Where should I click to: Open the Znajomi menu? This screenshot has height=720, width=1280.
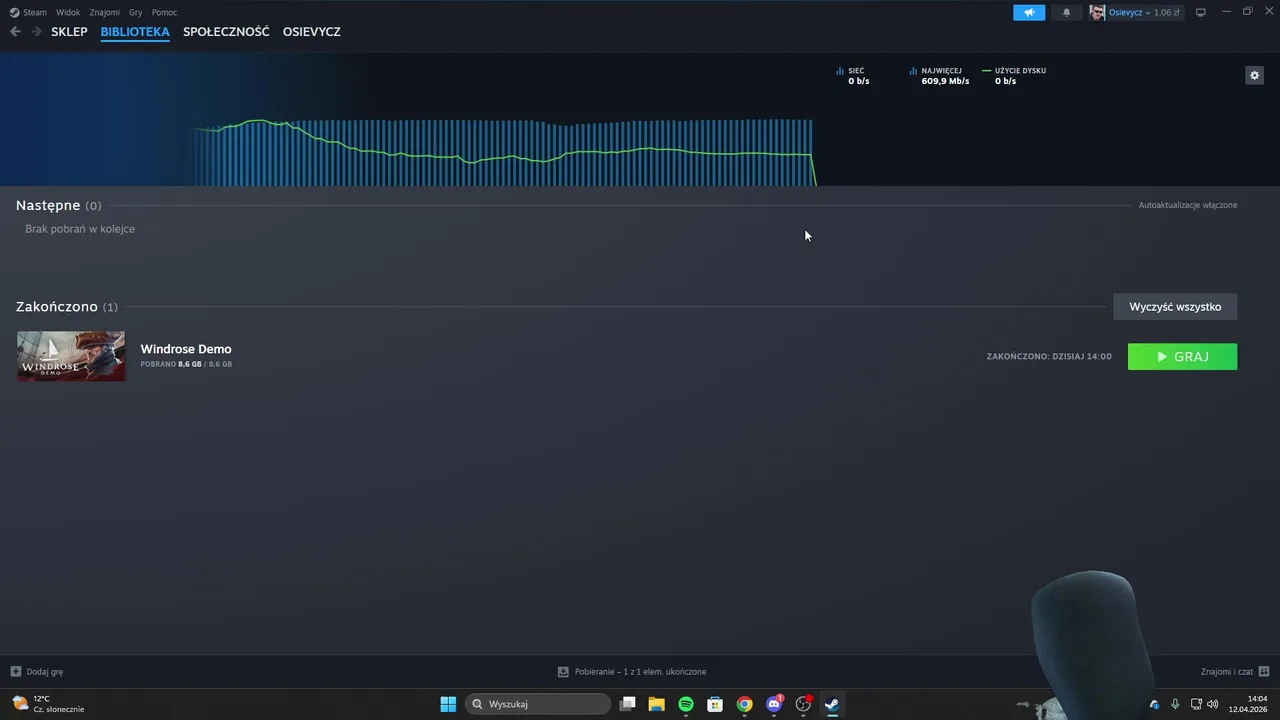coord(105,12)
